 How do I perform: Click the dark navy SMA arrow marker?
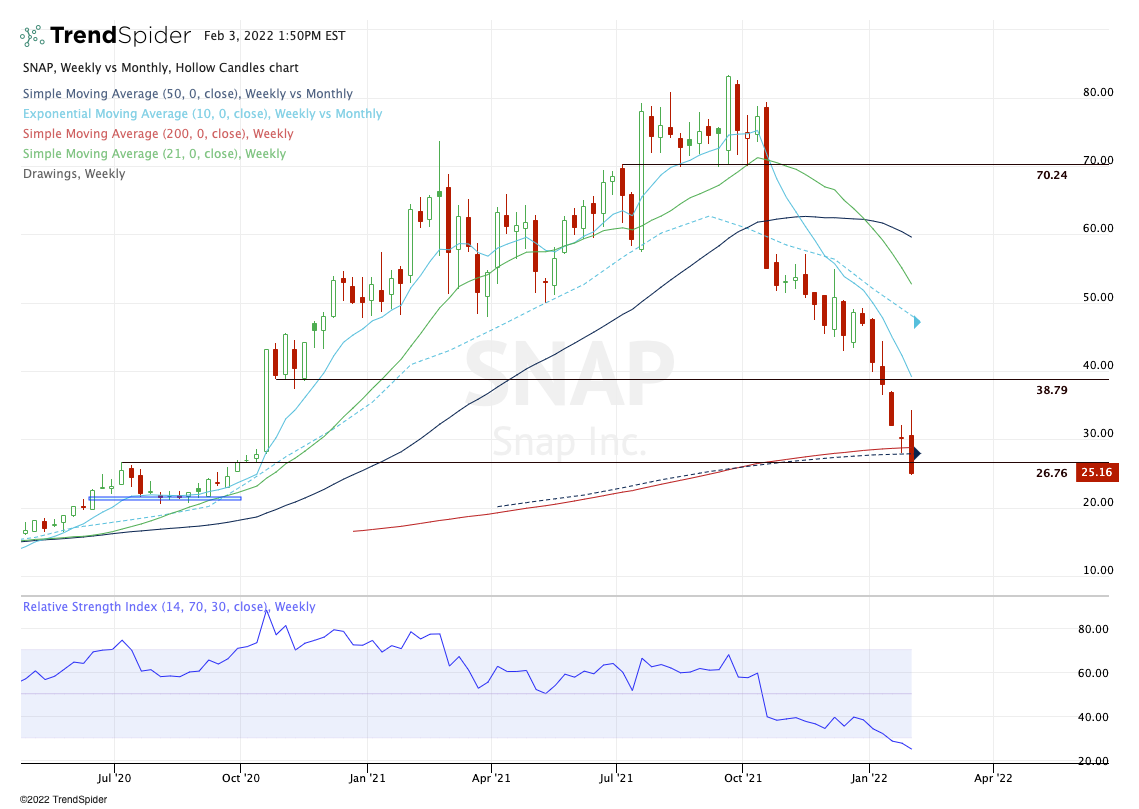click(917, 453)
